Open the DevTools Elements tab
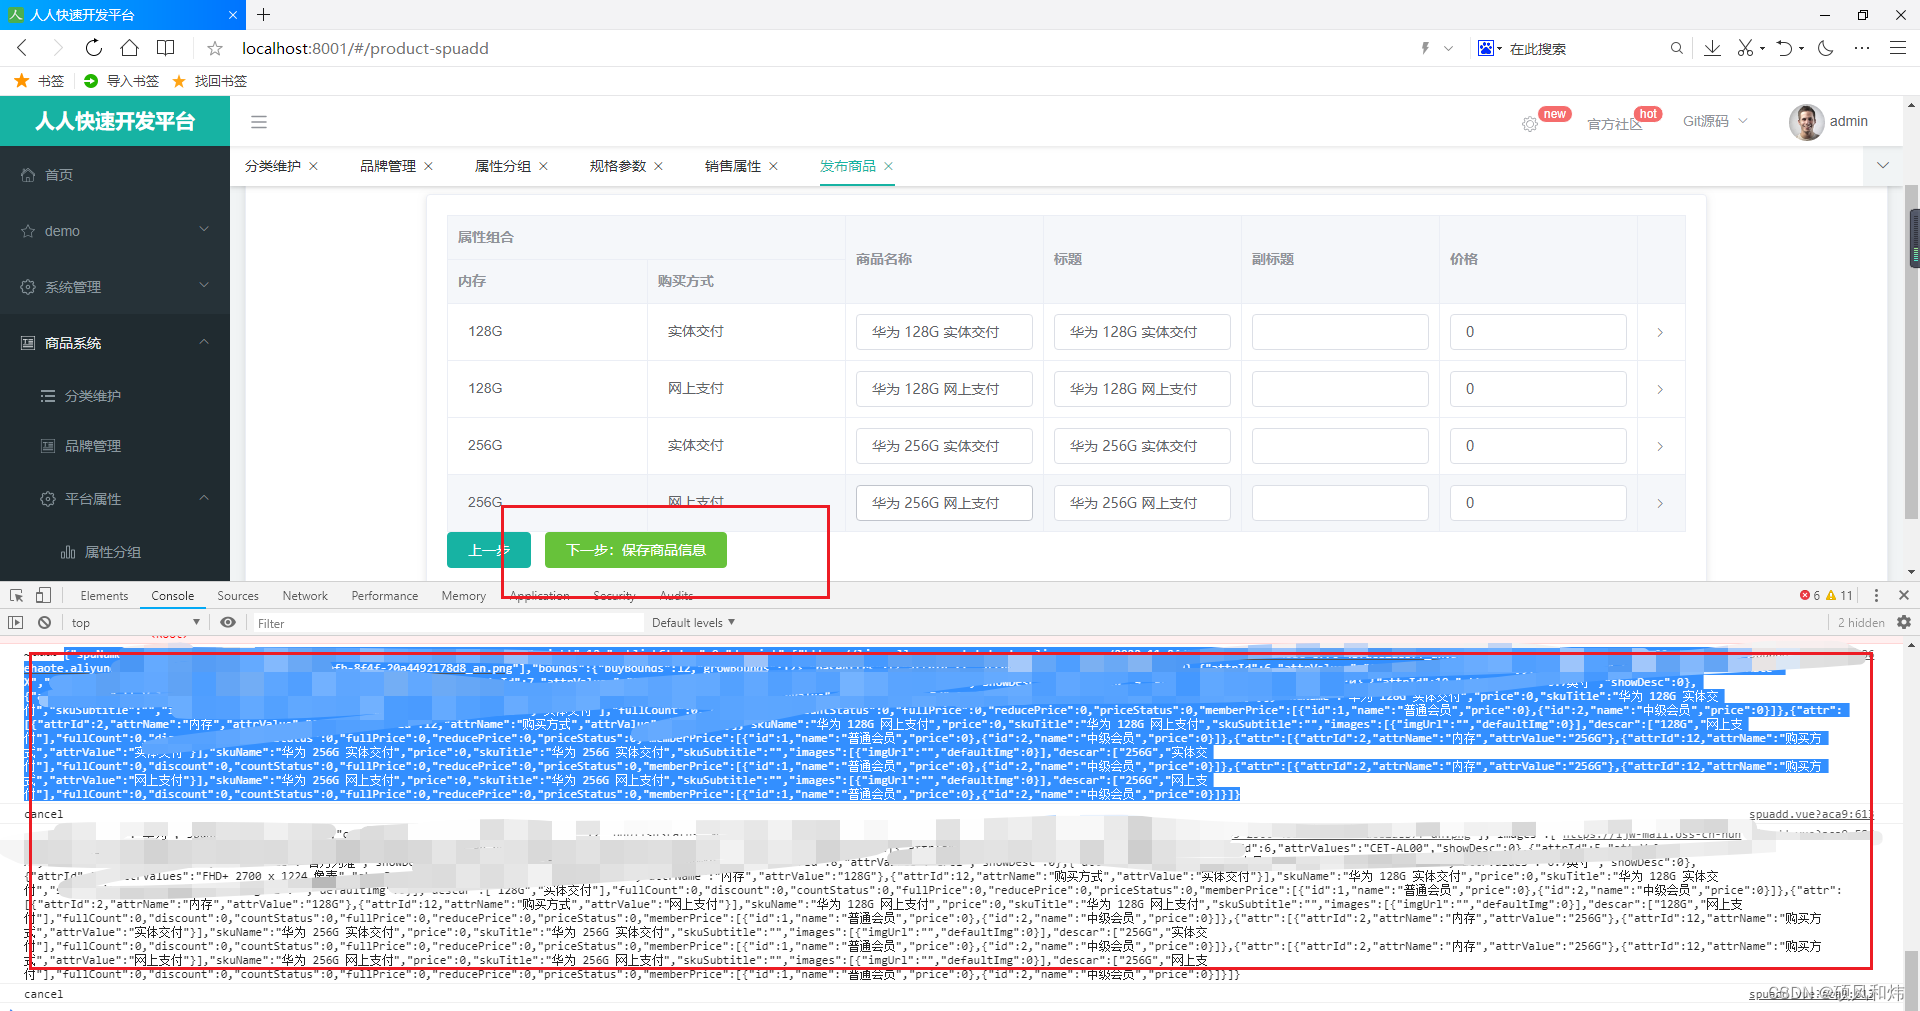 tap(104, 596)
